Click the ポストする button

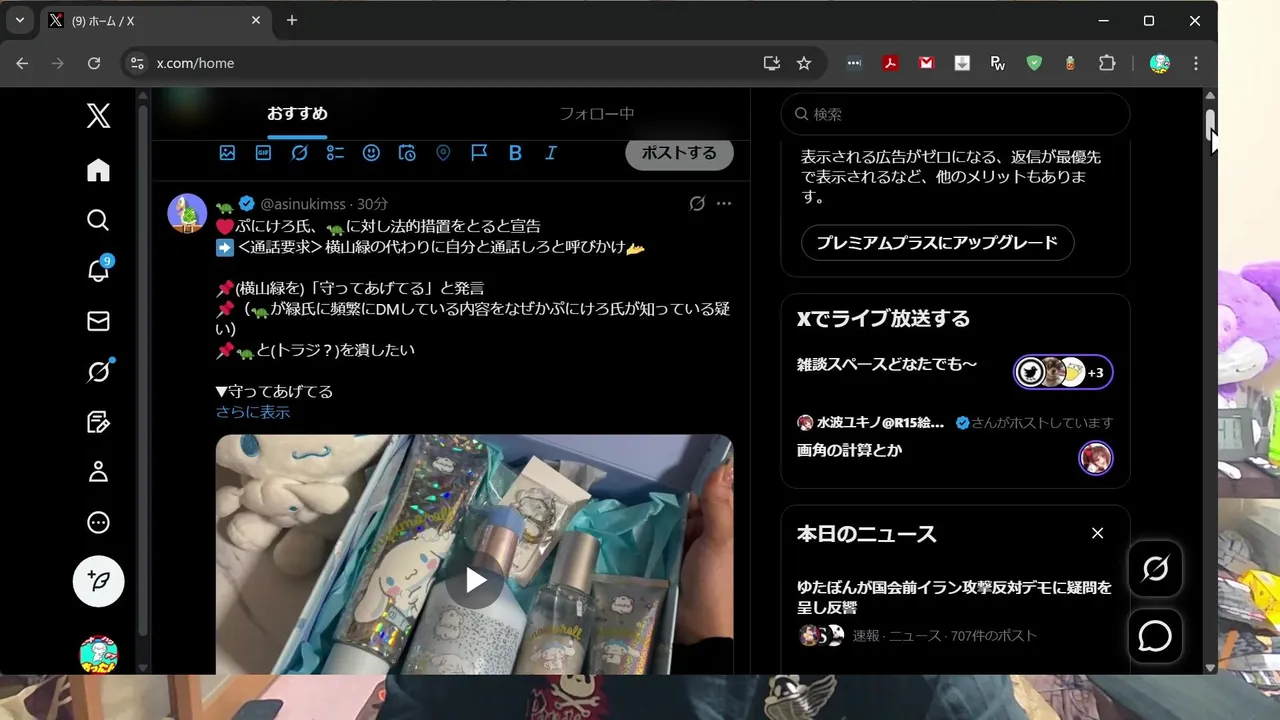(x=679, y=153)
